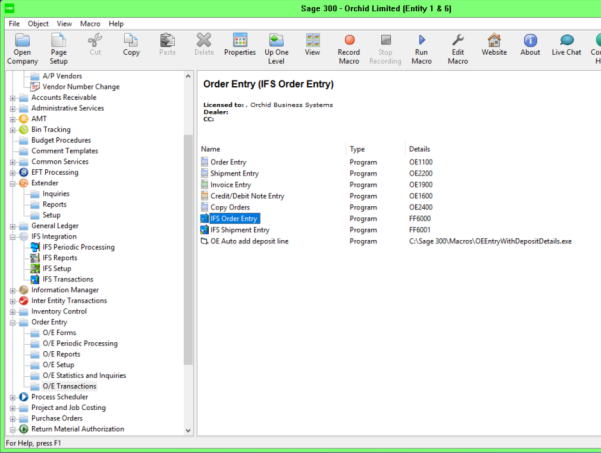
Task: Expand the Purchase Orders node
Action: point(13,419)
